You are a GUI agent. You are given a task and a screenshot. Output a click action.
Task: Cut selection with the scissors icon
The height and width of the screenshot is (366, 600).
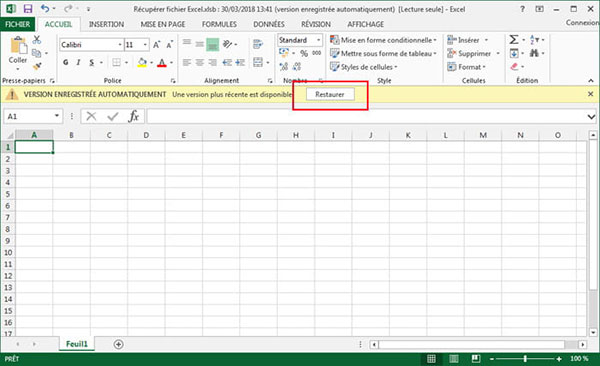coord(37,39)
